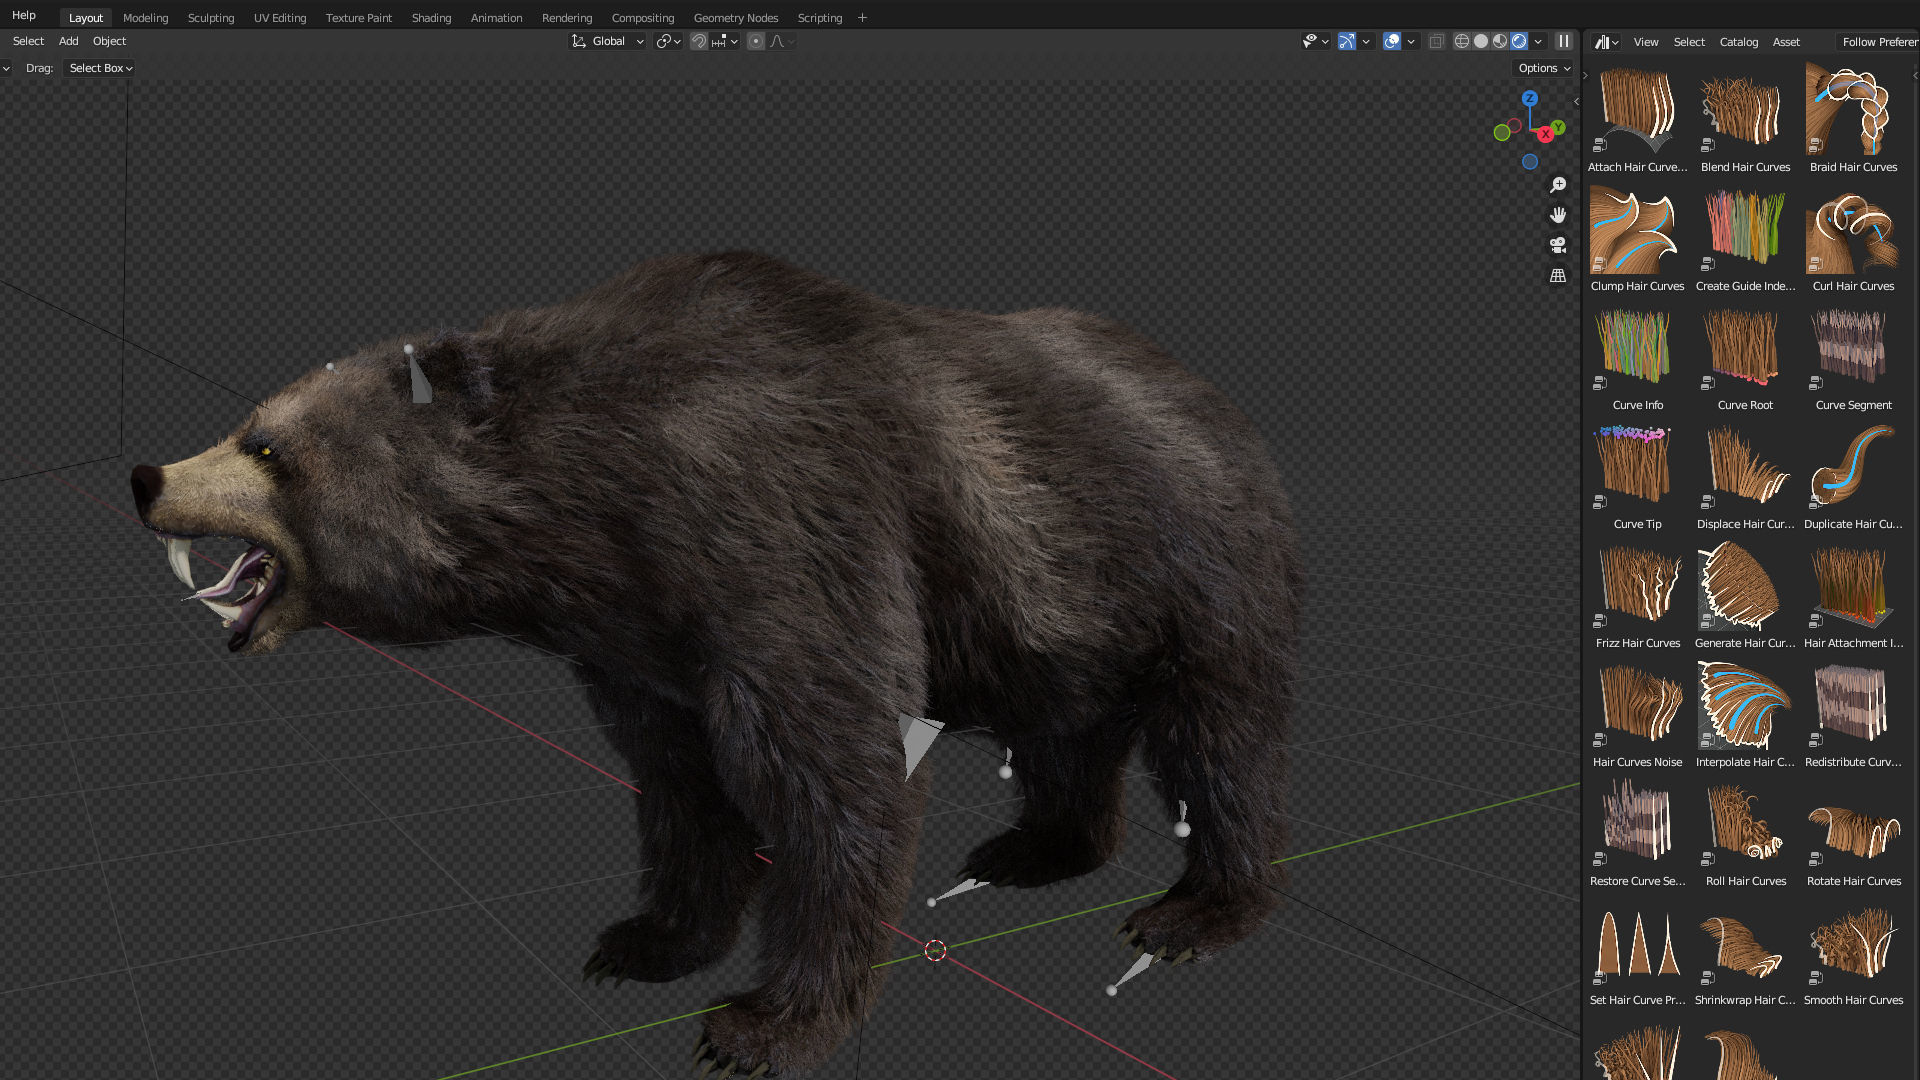Switch to solid viewport shading
Image resolution: width=1920 pixels, height=1080 pixels.
(1481, 41)
